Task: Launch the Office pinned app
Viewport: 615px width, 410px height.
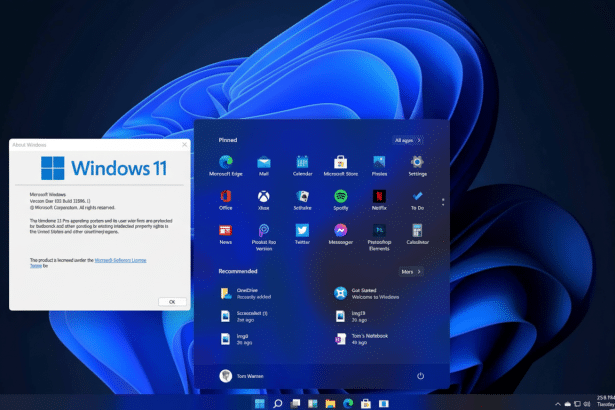Action: coord(226,200)
